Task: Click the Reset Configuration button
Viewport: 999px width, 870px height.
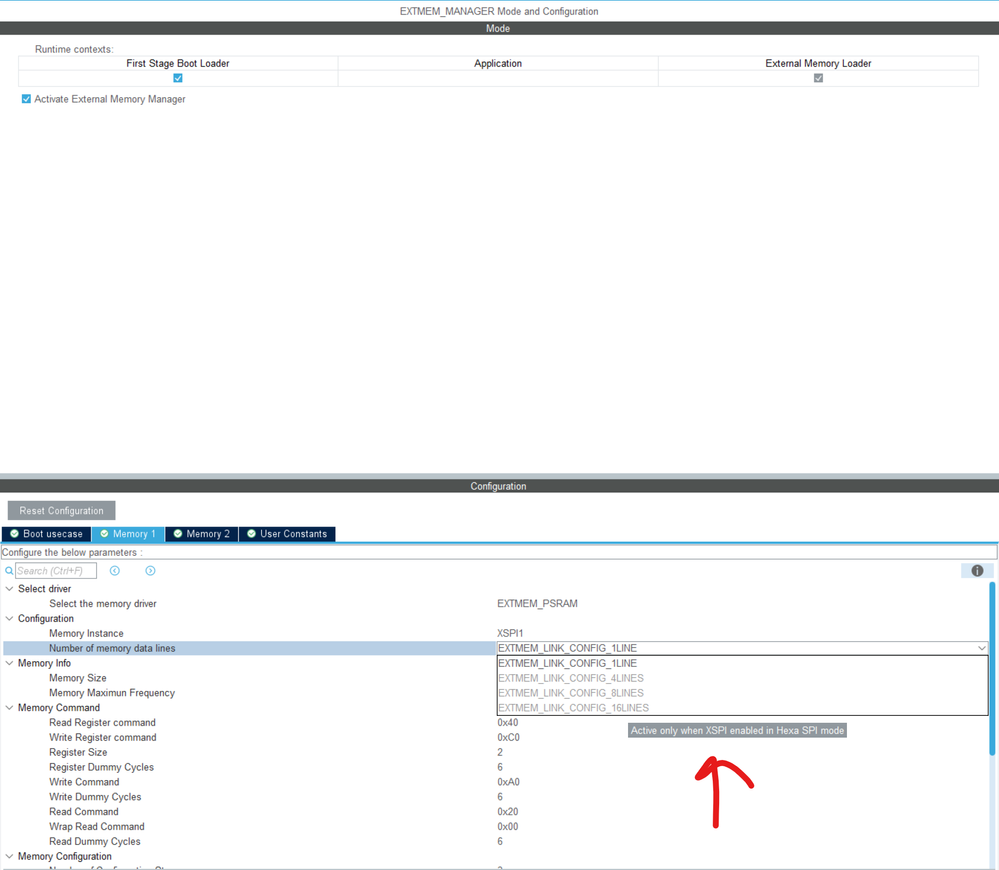Action: (61, 511)
